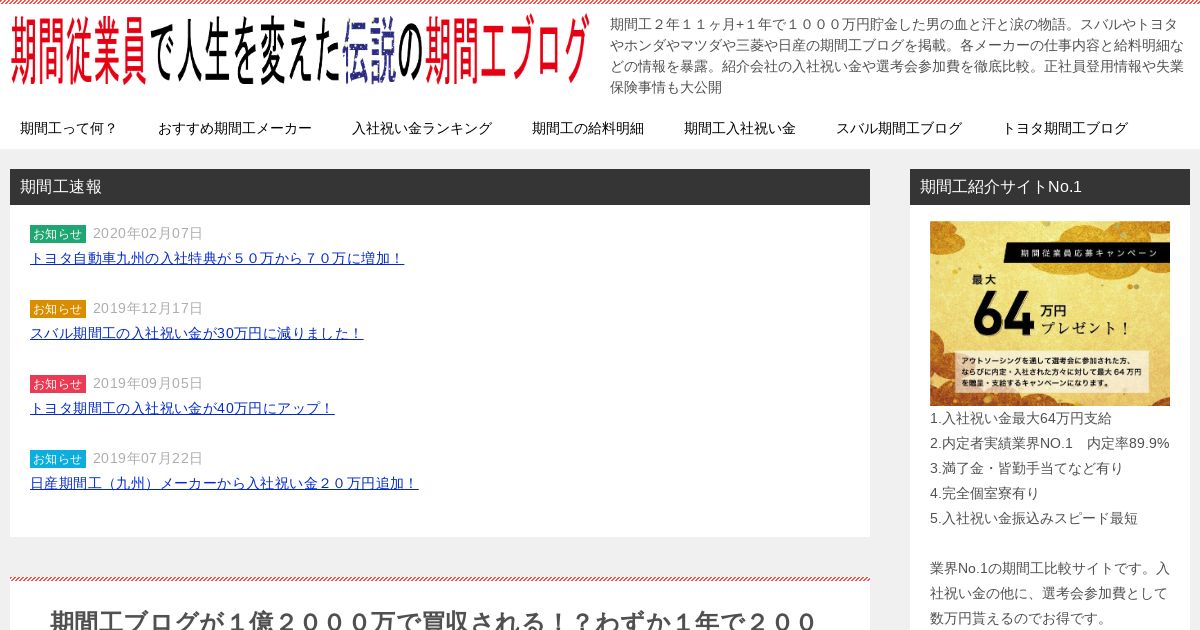This screenshot has height=630, width=1200.
Task: Click the 最大64万円プレゼント campaign banner
Action: (x=1050, y=313)
